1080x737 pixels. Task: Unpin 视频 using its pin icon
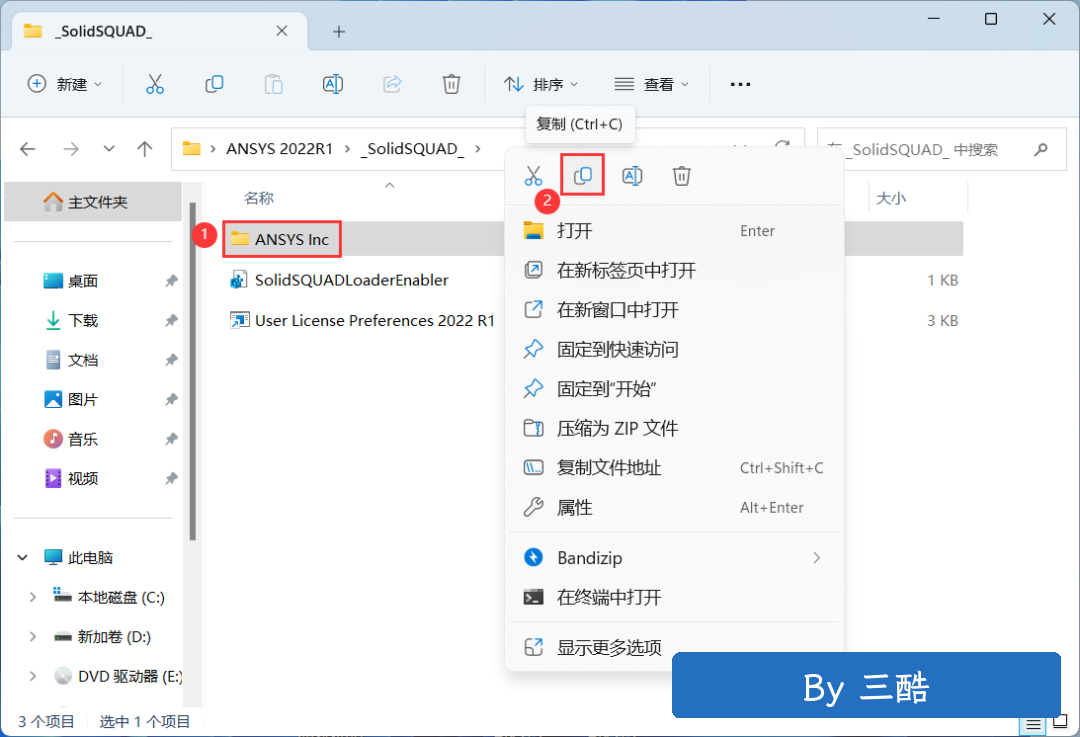coord(171,478)
